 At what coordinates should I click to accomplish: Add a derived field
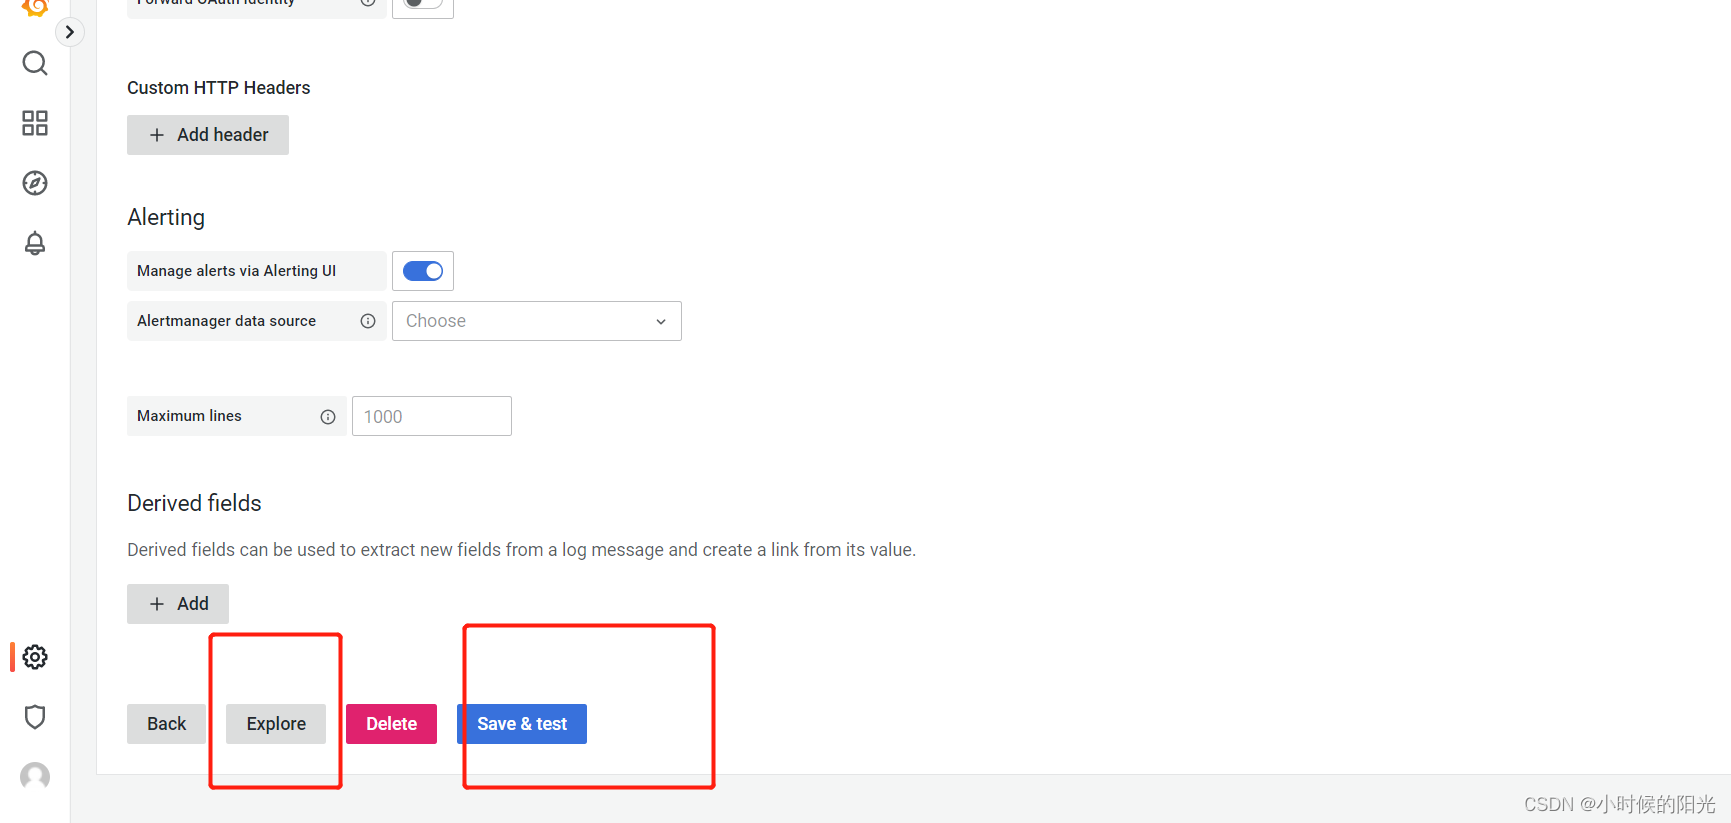178,604
